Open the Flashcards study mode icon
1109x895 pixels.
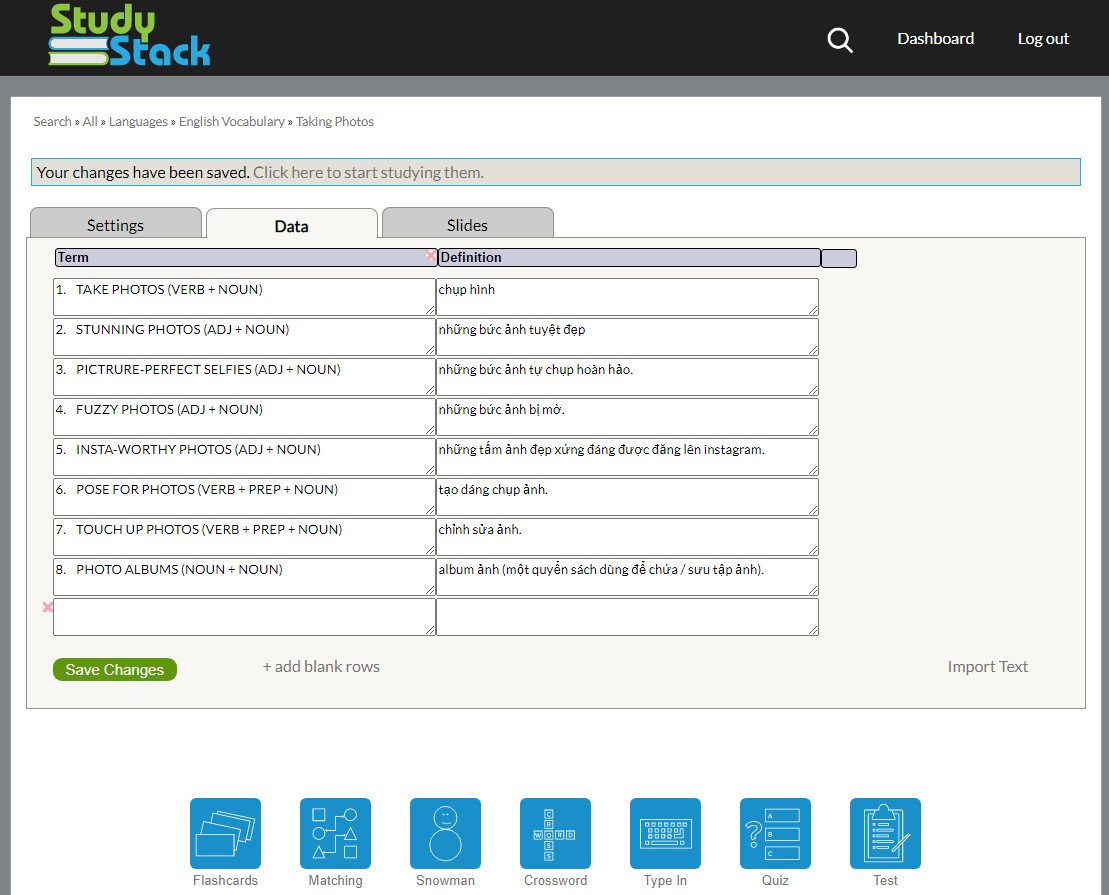(x=225, y=833)
